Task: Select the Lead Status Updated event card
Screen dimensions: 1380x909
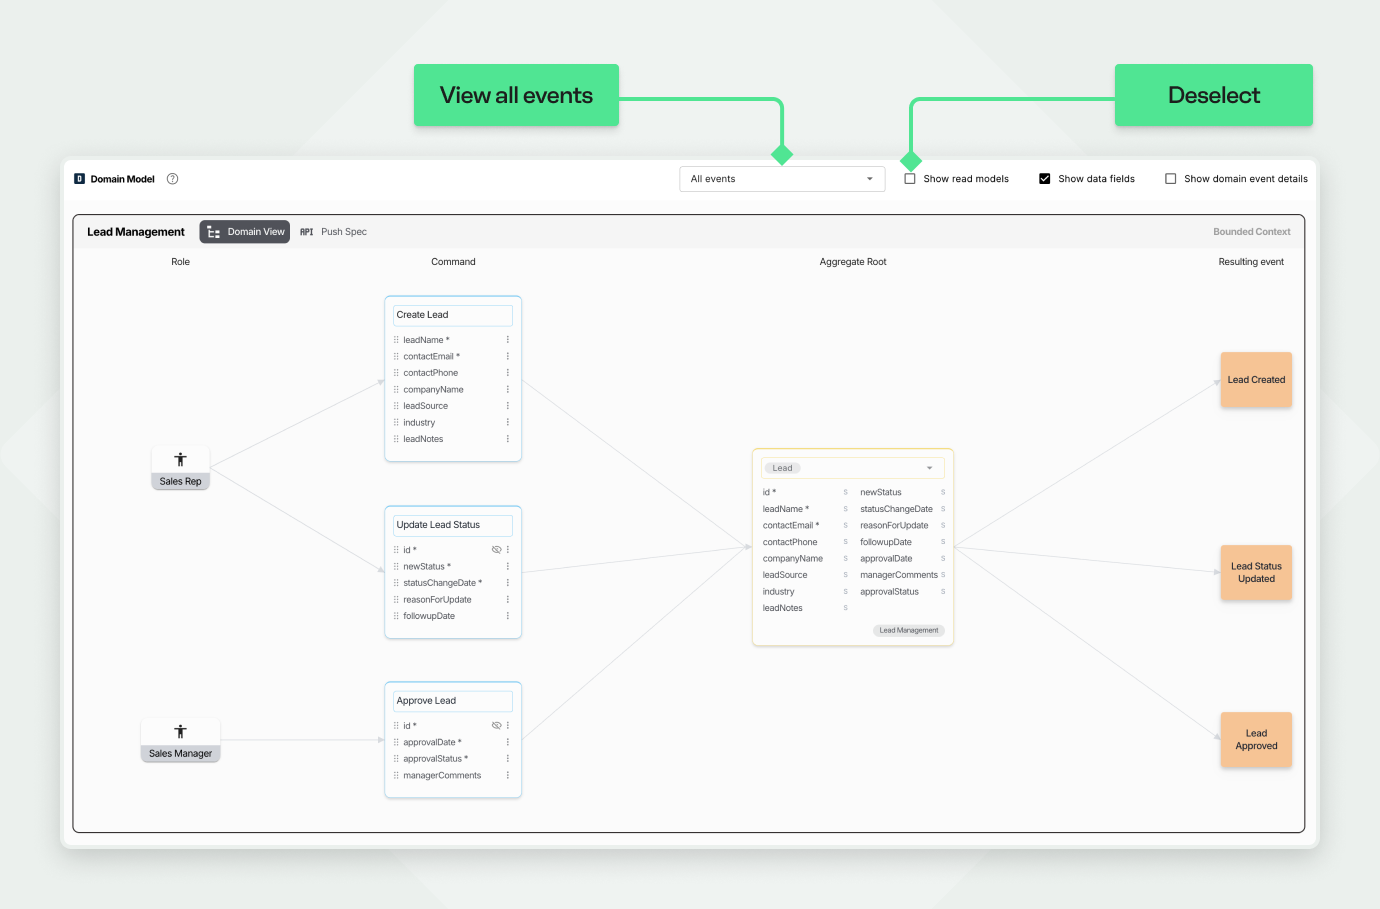Action: pos(1256,572)
